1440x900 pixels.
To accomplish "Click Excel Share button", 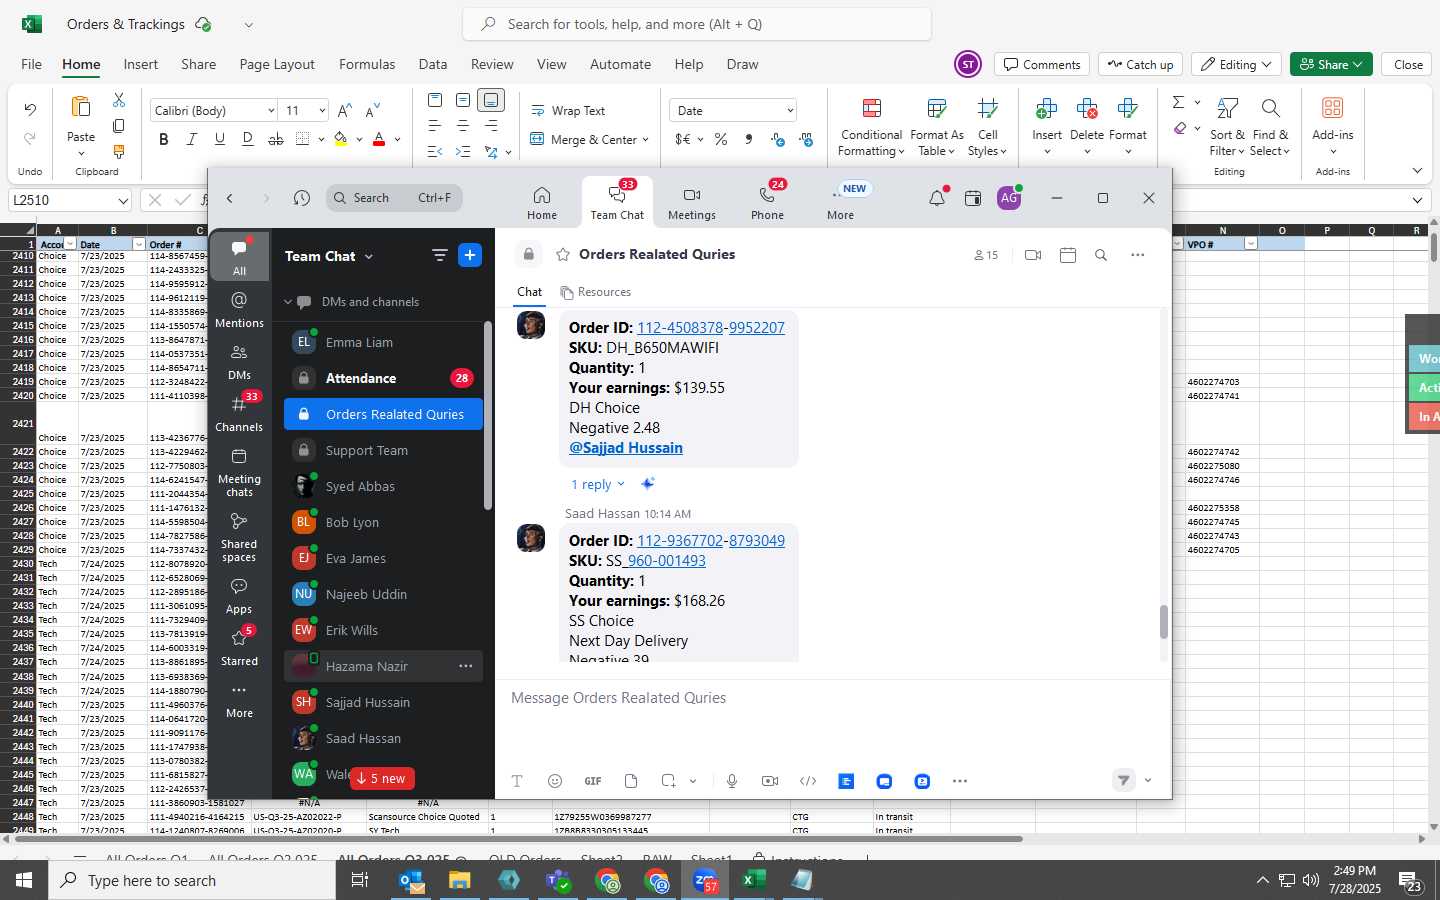I will [x=1331, y=64].
